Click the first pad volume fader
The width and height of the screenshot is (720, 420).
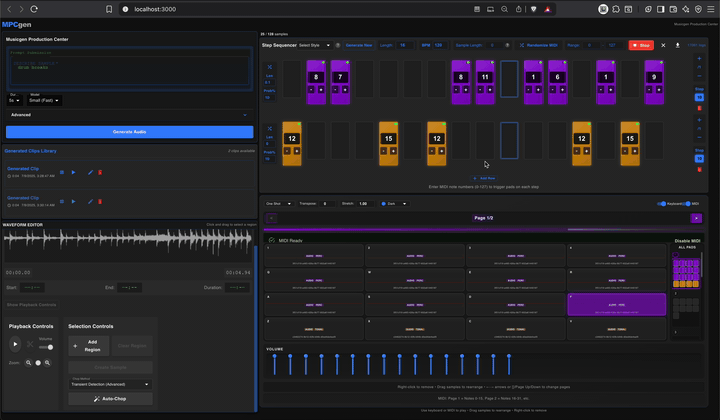[275, 364]
